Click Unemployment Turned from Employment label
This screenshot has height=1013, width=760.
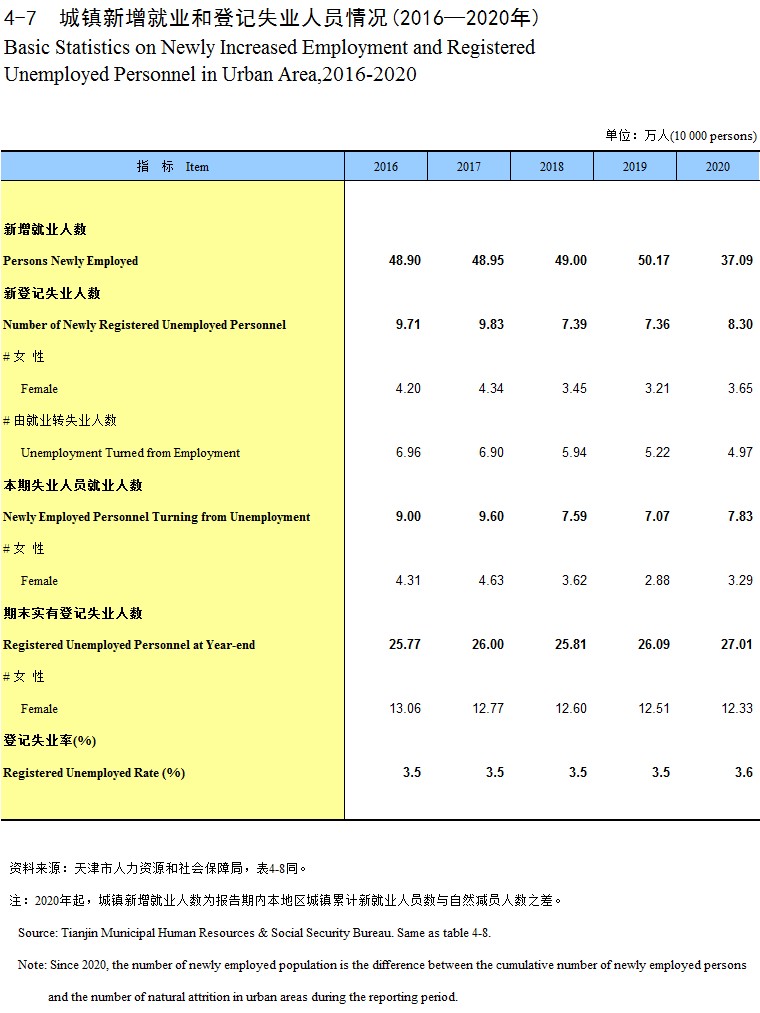pyautogui.click(x=130, y=453)
